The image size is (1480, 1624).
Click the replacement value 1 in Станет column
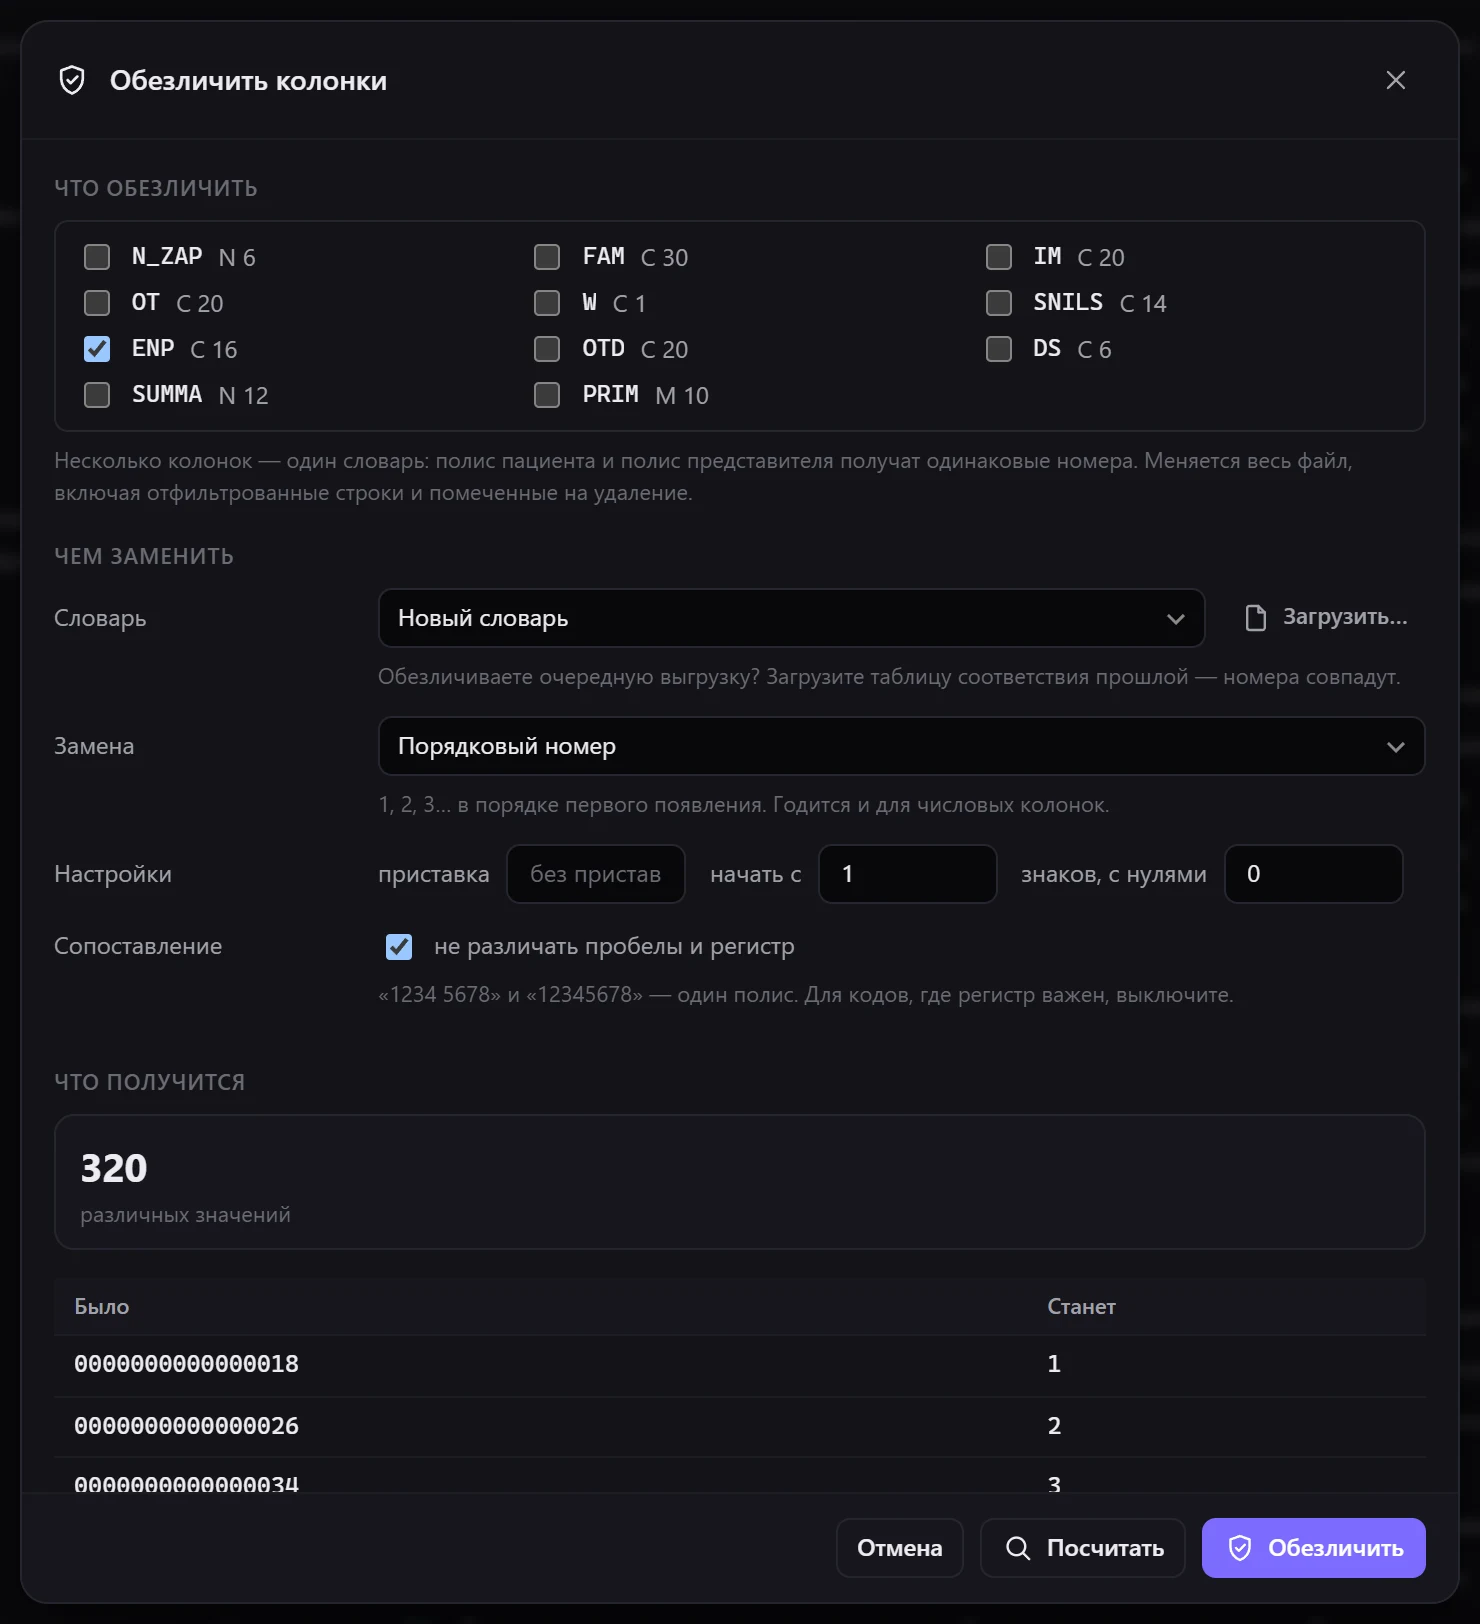[x=1054, y=1364]
